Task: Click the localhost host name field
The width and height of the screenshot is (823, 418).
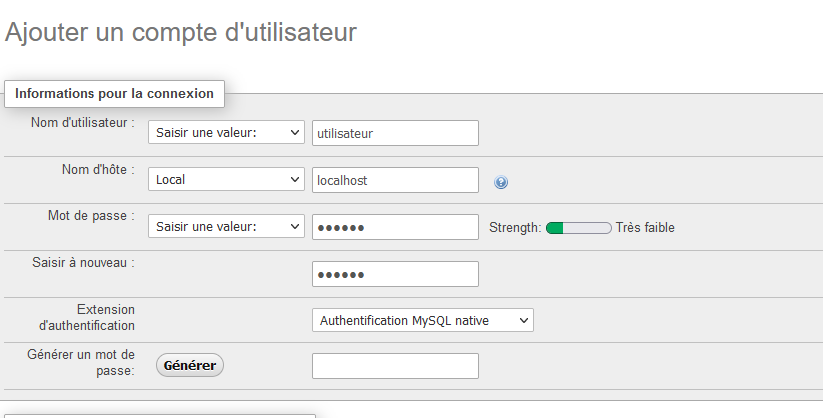Action: coord(395,180)
